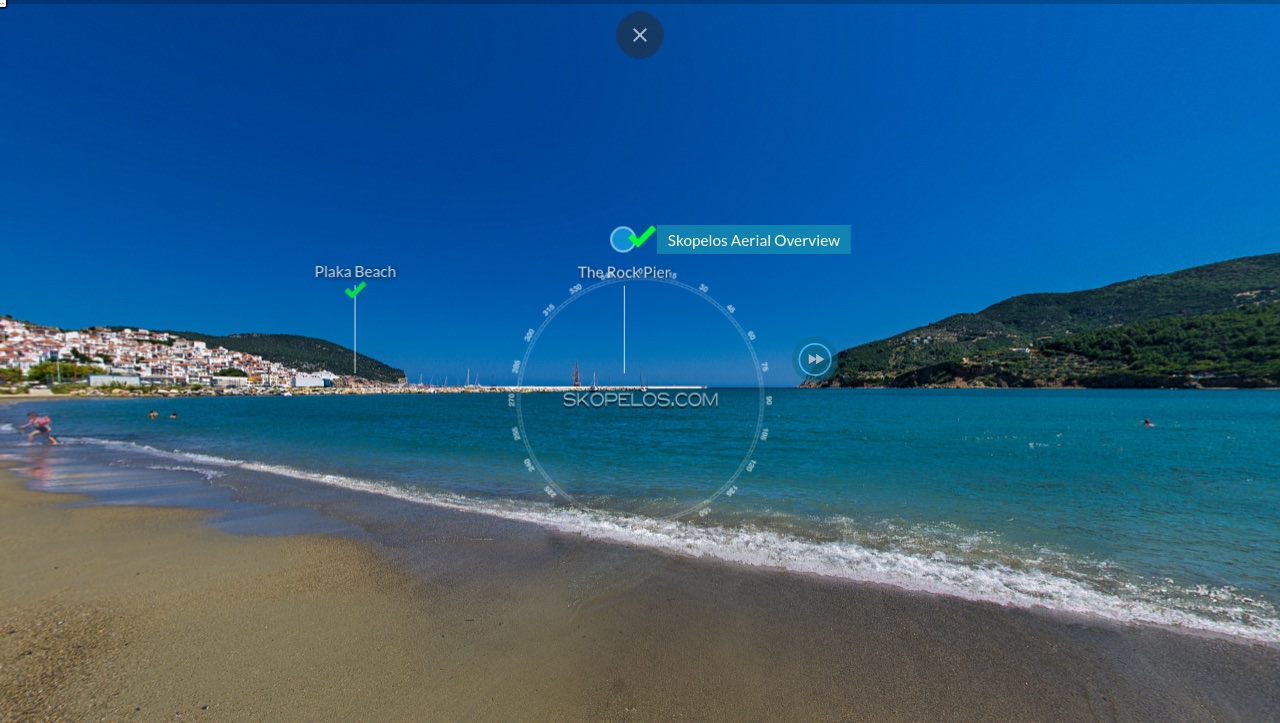Close the panorama with the X button
The image size is (1280, 723).
(640, 35)
